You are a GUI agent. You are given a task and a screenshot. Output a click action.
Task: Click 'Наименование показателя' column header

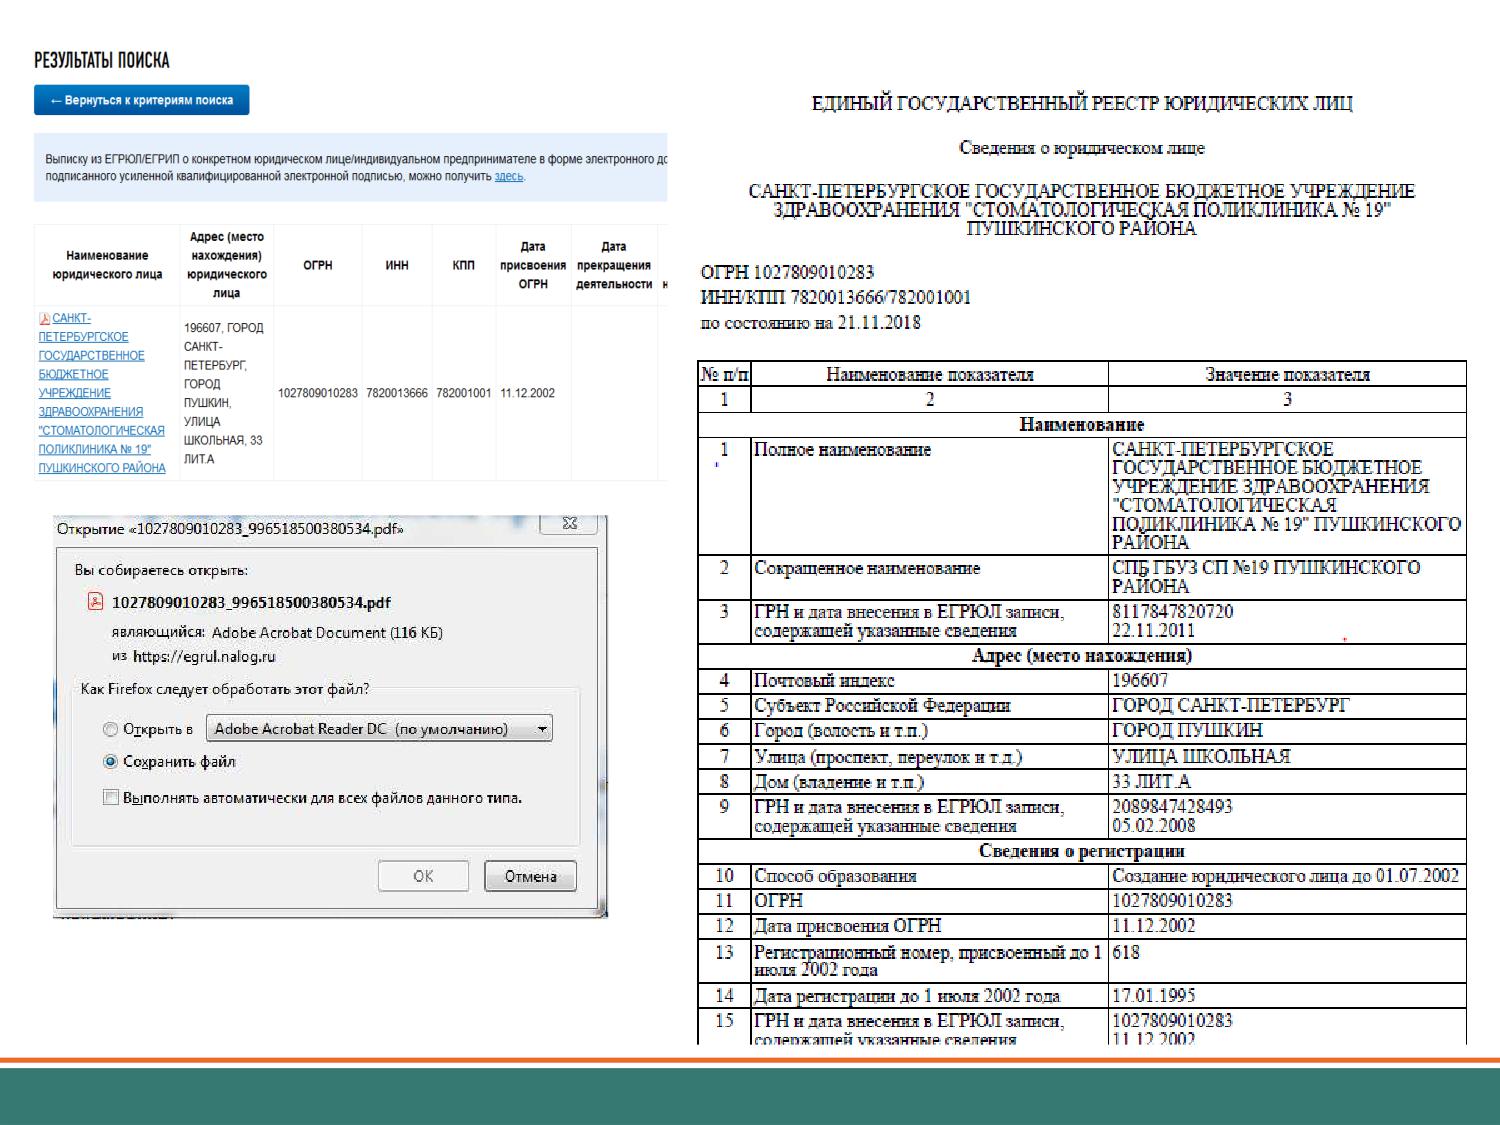pyautogui.click(x=929, y=375)
